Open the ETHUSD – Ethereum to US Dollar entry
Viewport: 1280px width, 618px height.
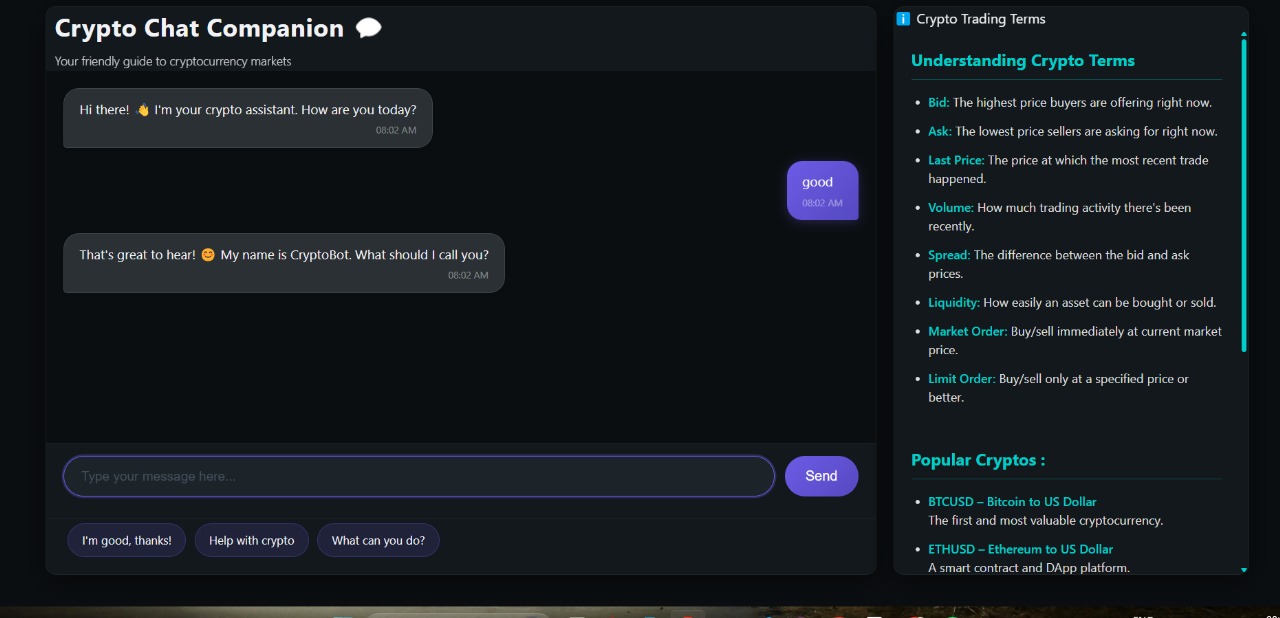(1020, 549)
